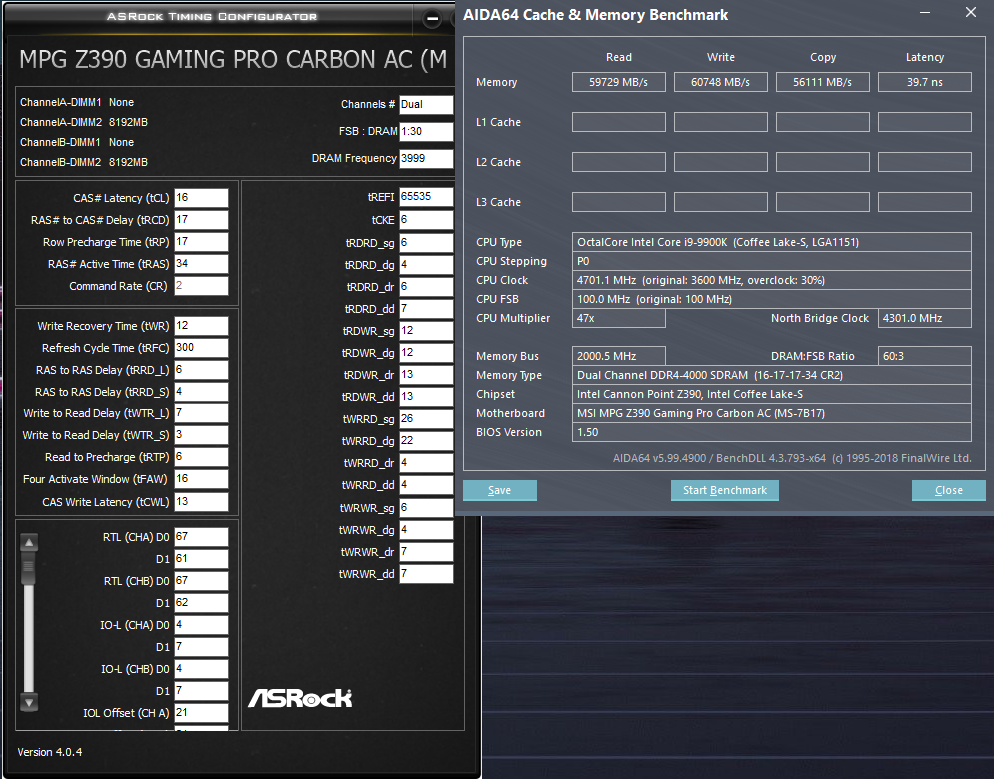
Task: Click the North Bridge Clock value 4301.0 MHz
Action: pyautogui.click(x=925, y=318)
